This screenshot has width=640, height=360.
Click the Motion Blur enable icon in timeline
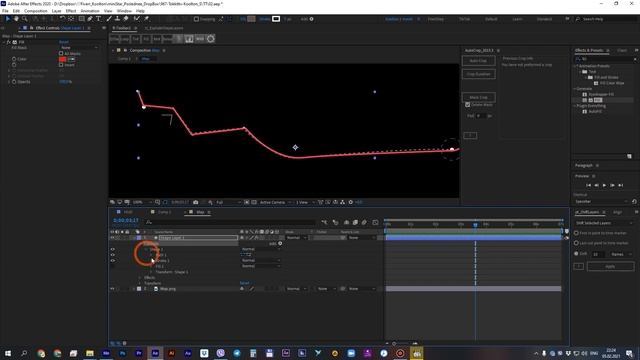[x=364, y=222]
